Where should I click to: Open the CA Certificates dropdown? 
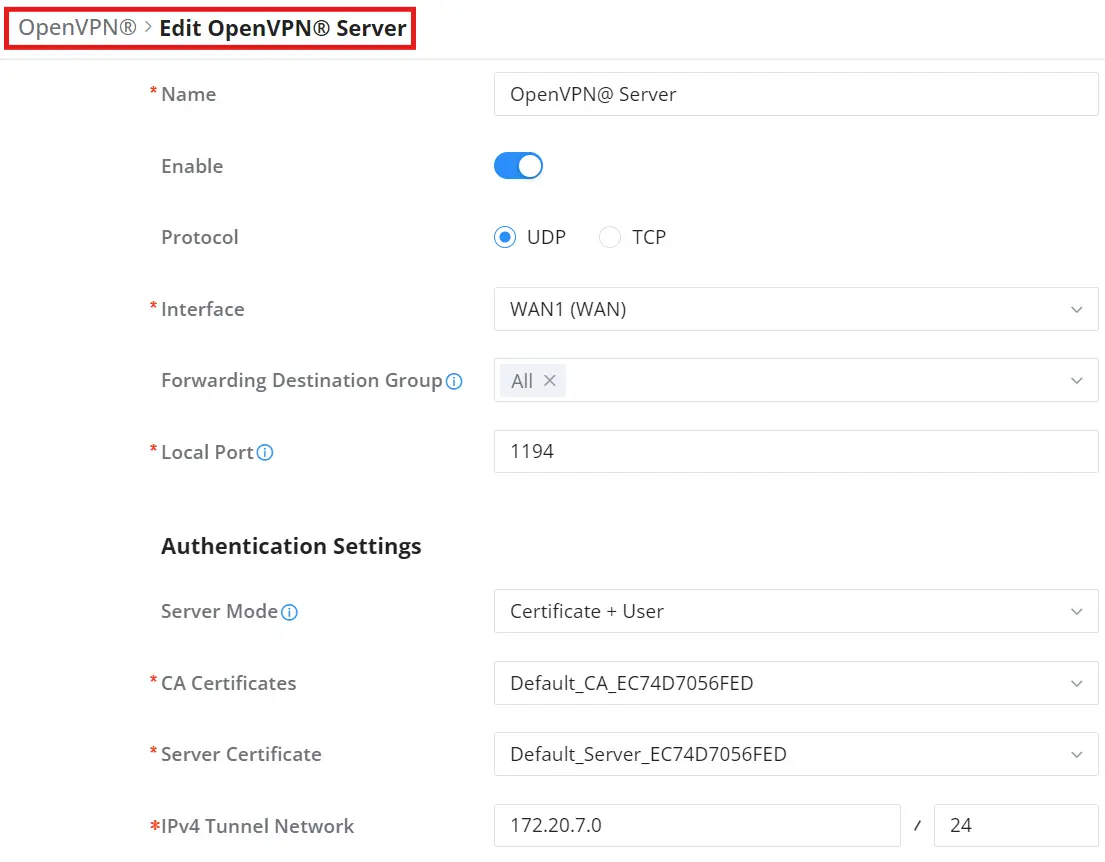[796, 683]
